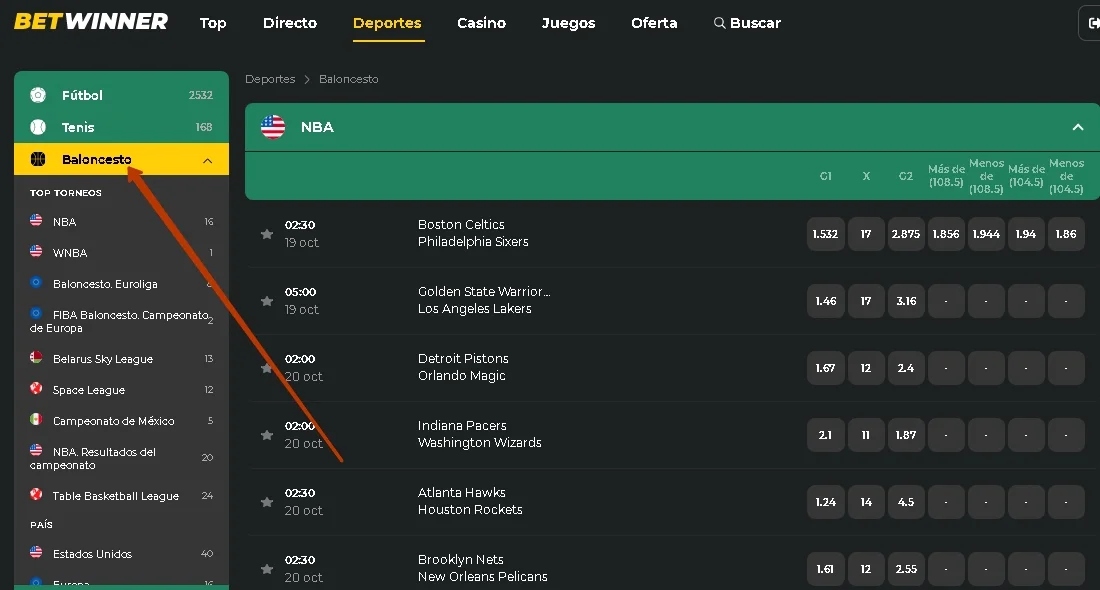The width and height of the screenshot is (1100, 590).
Task: Go to the Casino section
Action: coord(481,23)
